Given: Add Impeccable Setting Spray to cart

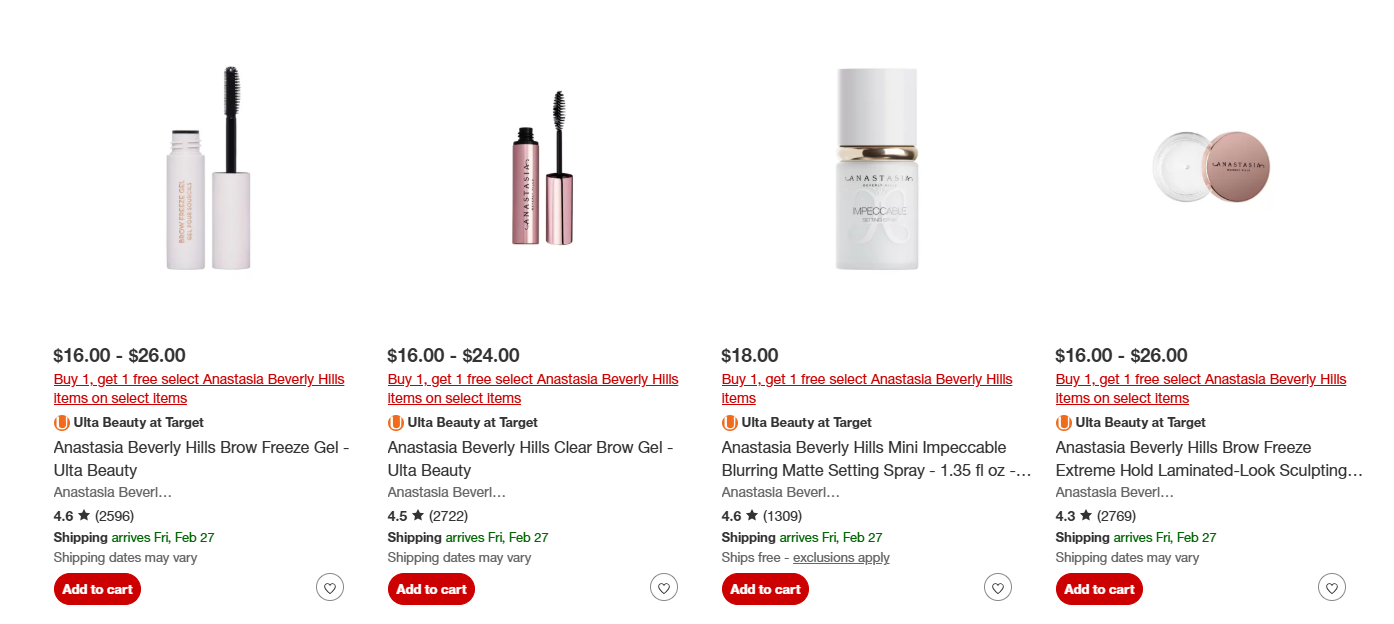Looking at the screenshot, I should tap(765, 589).
